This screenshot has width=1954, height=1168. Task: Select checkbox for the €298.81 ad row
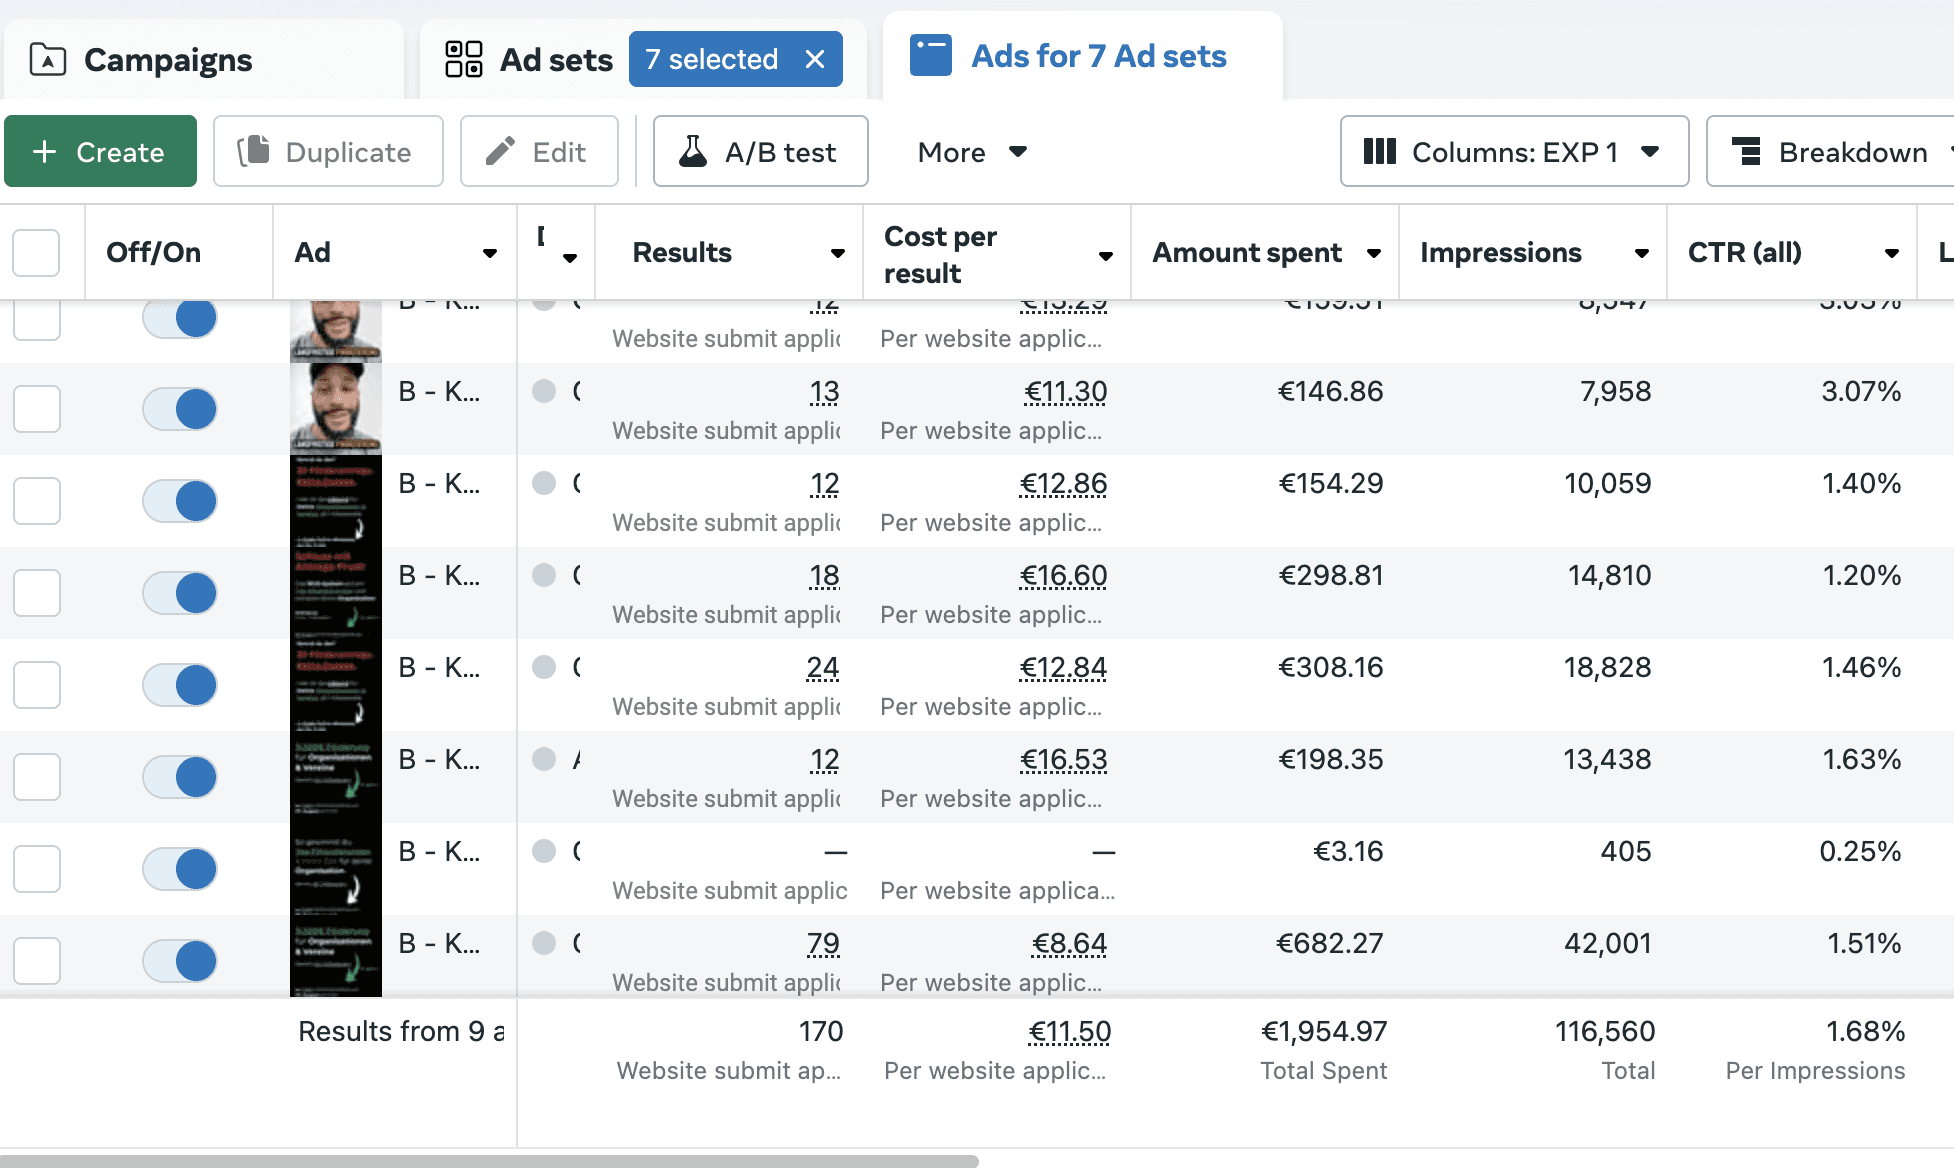(37, 593)
